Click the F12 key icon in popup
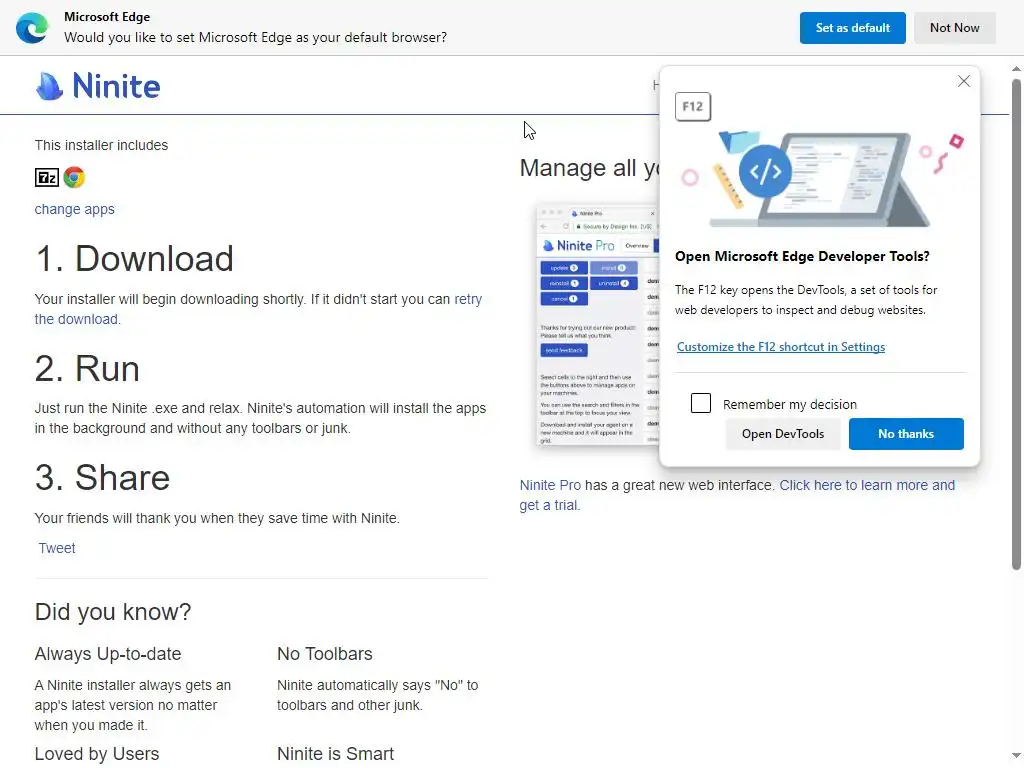1024x768 pixels. pos(693,106)
